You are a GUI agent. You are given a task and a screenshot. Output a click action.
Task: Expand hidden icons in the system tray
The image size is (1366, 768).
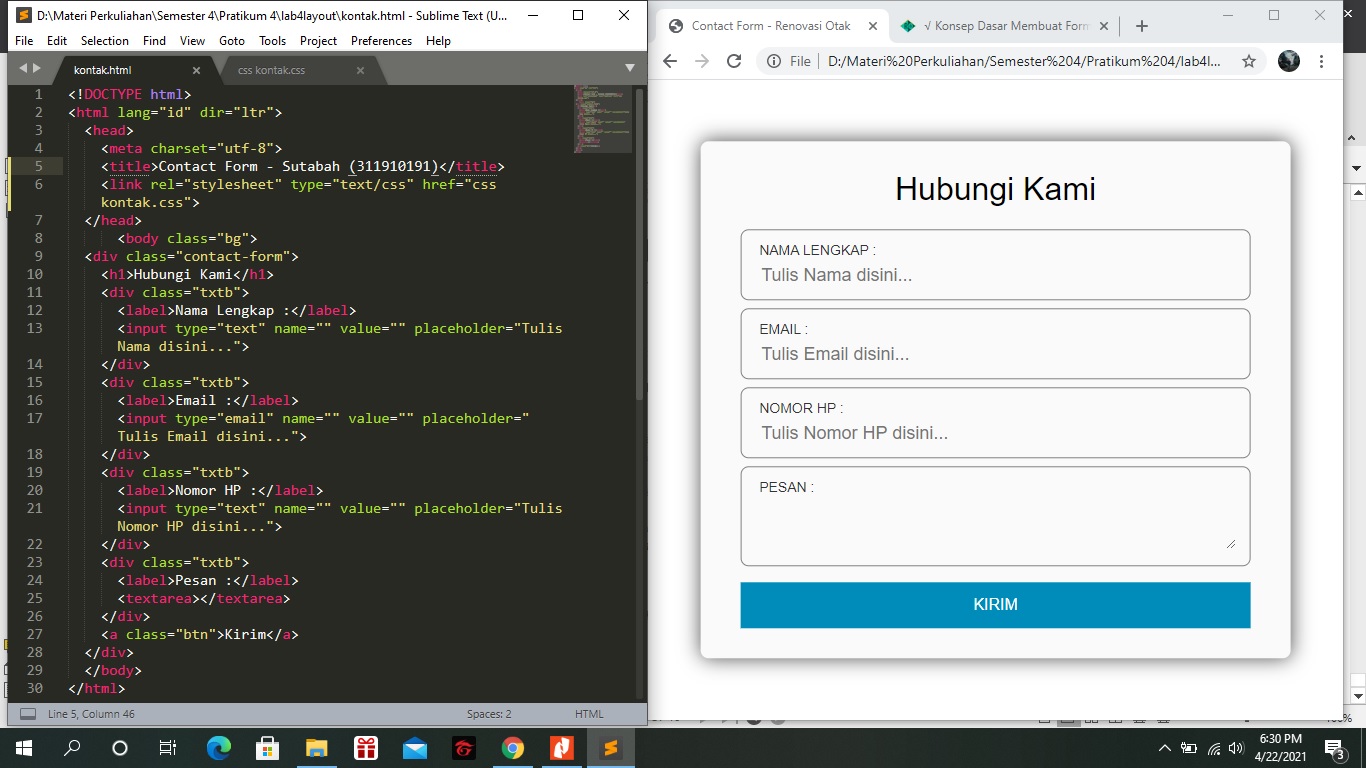[1163, 747]
